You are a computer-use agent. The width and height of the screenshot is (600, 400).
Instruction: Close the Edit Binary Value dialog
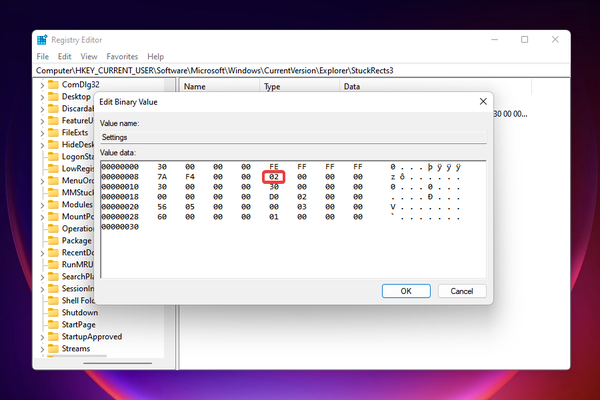(483, 101)
